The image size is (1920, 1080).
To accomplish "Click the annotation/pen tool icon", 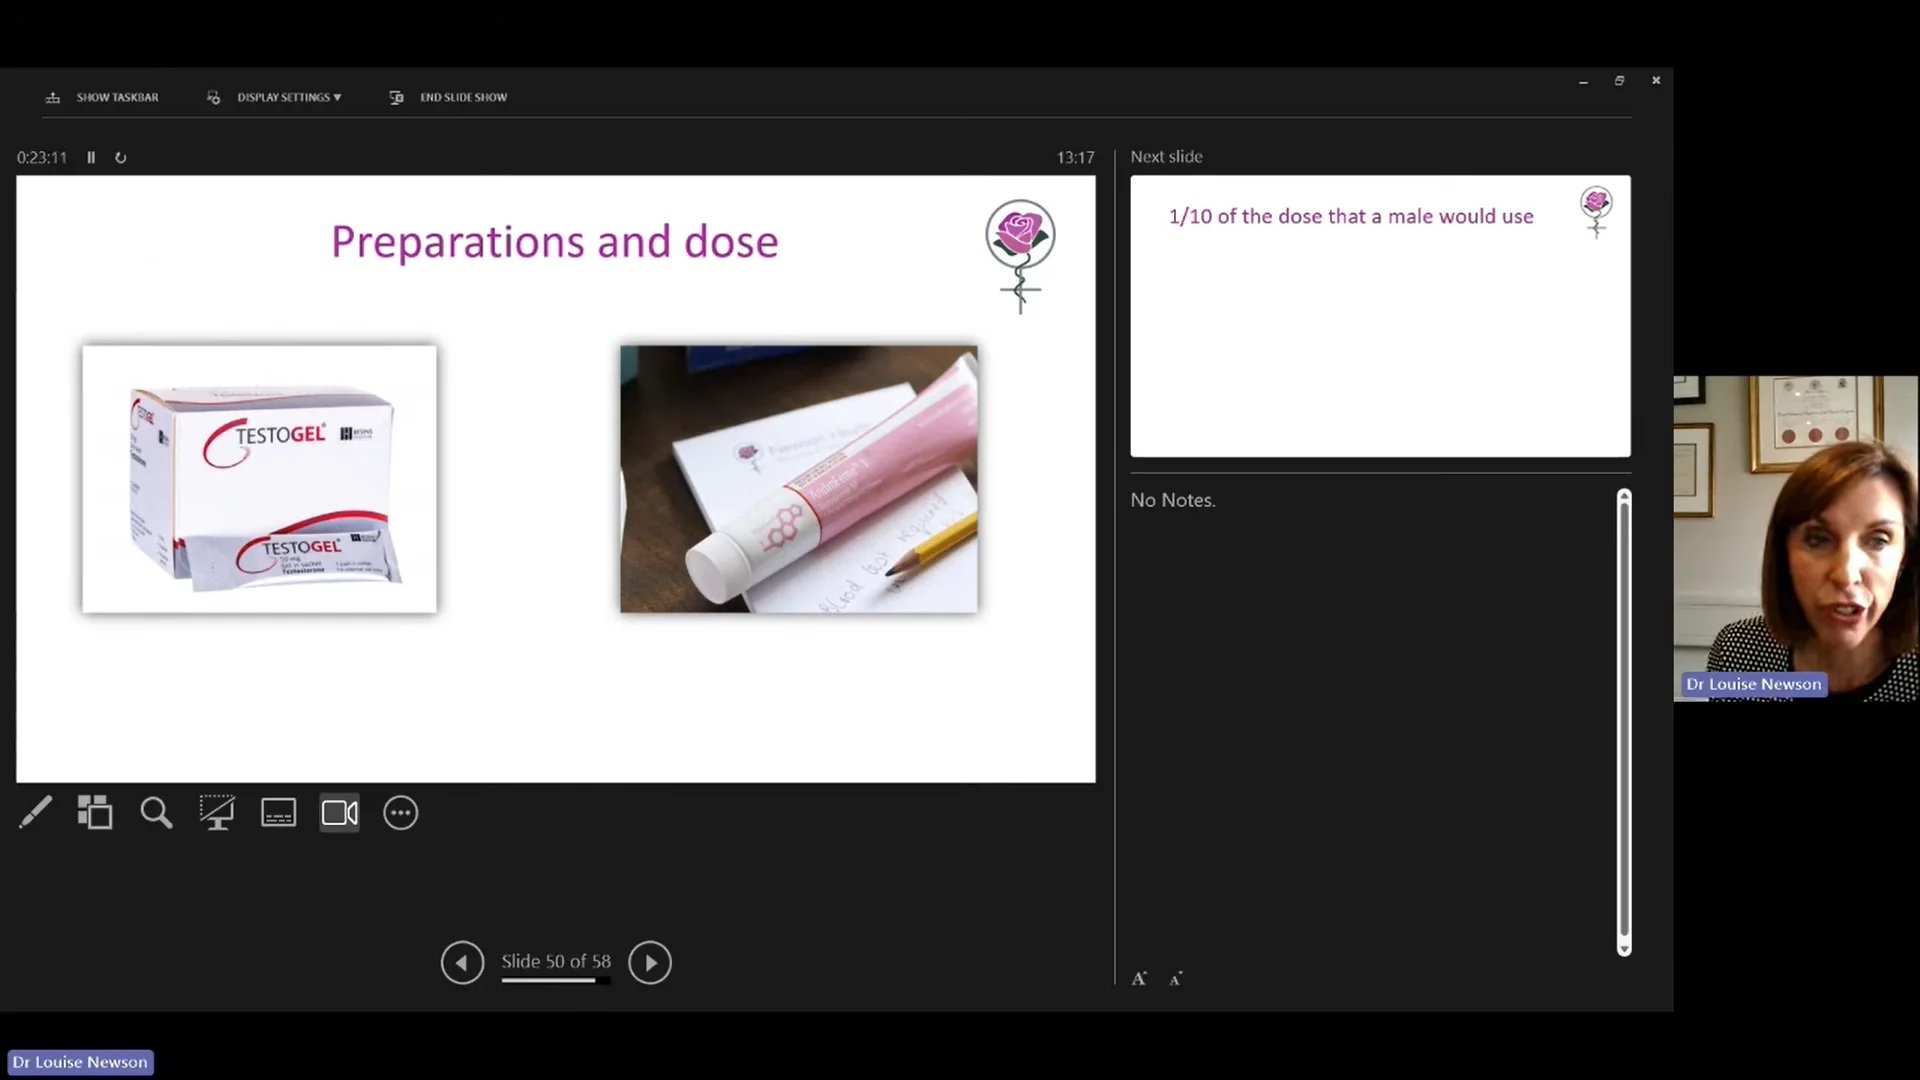I will pyautogui.click(x=34, y=812).
